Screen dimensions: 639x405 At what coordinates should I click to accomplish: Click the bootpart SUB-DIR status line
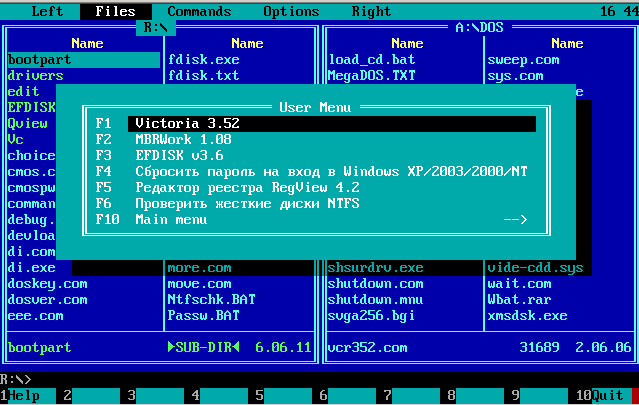[x=159, y=348]
